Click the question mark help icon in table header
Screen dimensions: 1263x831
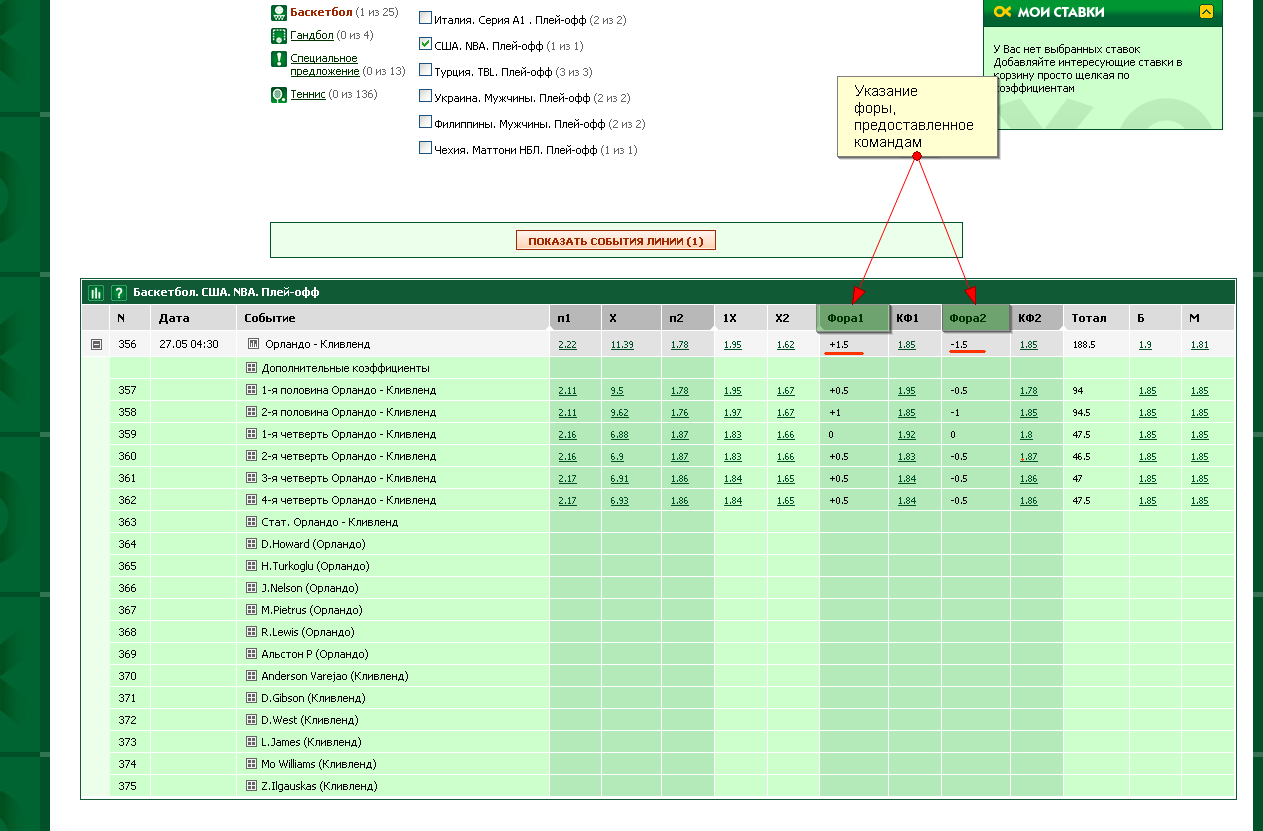[x=119, y=293]
